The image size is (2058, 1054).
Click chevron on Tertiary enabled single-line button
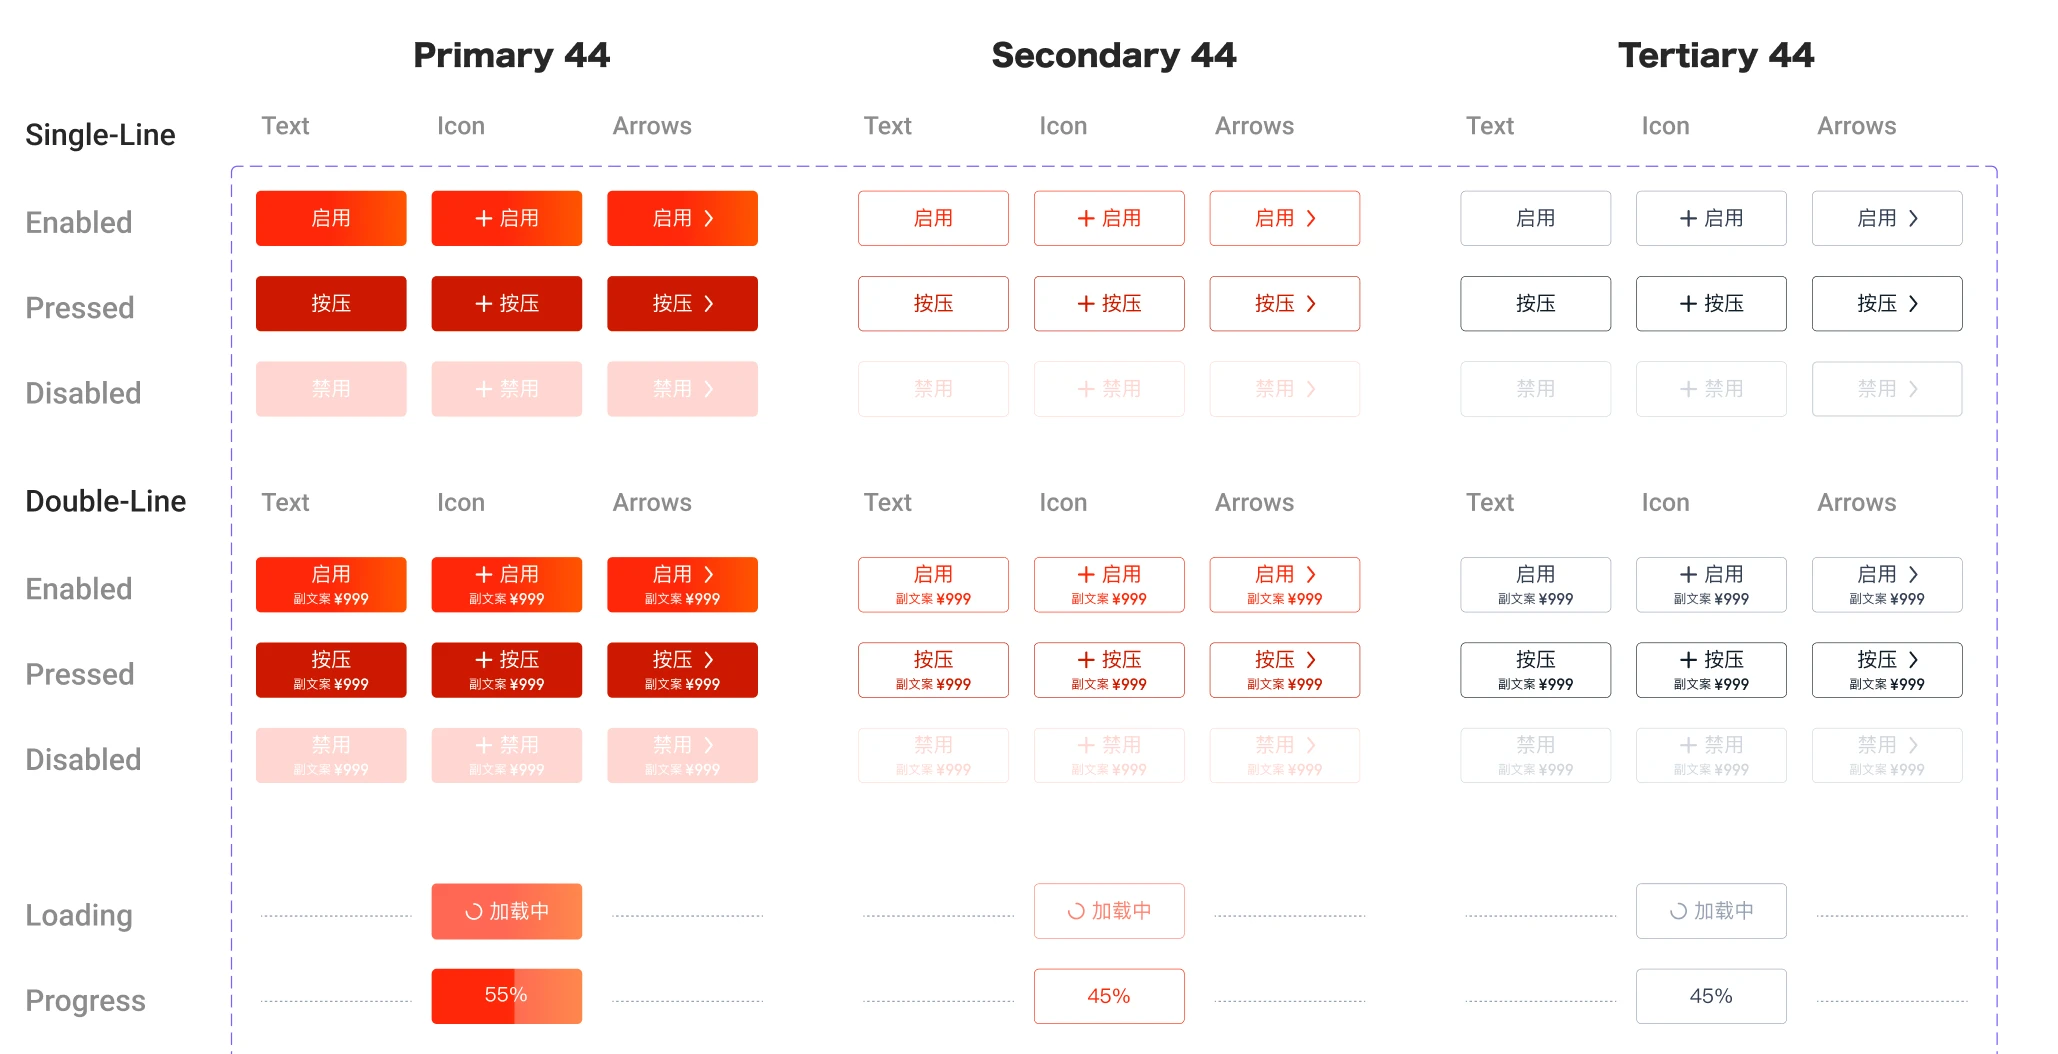point(1913,218)
